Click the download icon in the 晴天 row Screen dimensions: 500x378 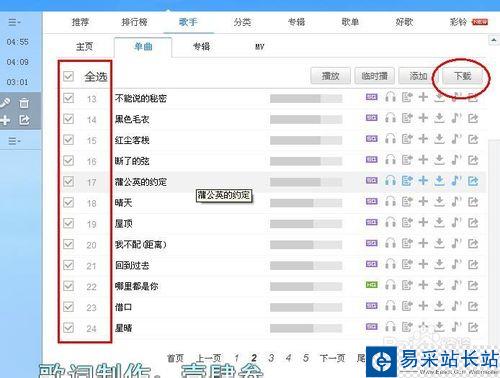pos(439,202)
